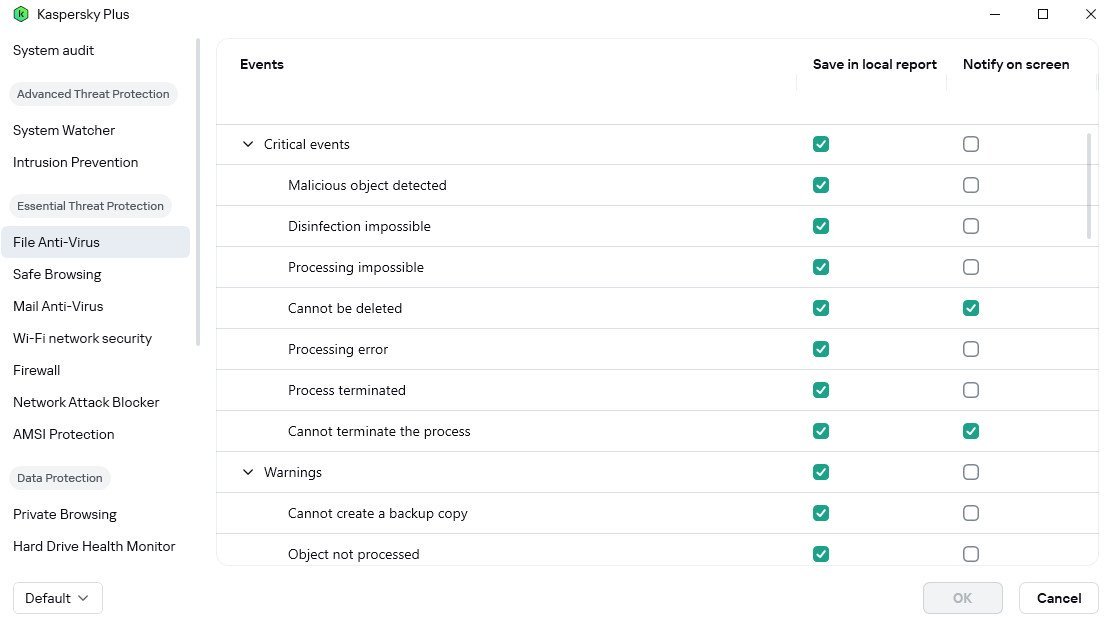Enable screen notification for Object not processed

[x=971, y=554]
